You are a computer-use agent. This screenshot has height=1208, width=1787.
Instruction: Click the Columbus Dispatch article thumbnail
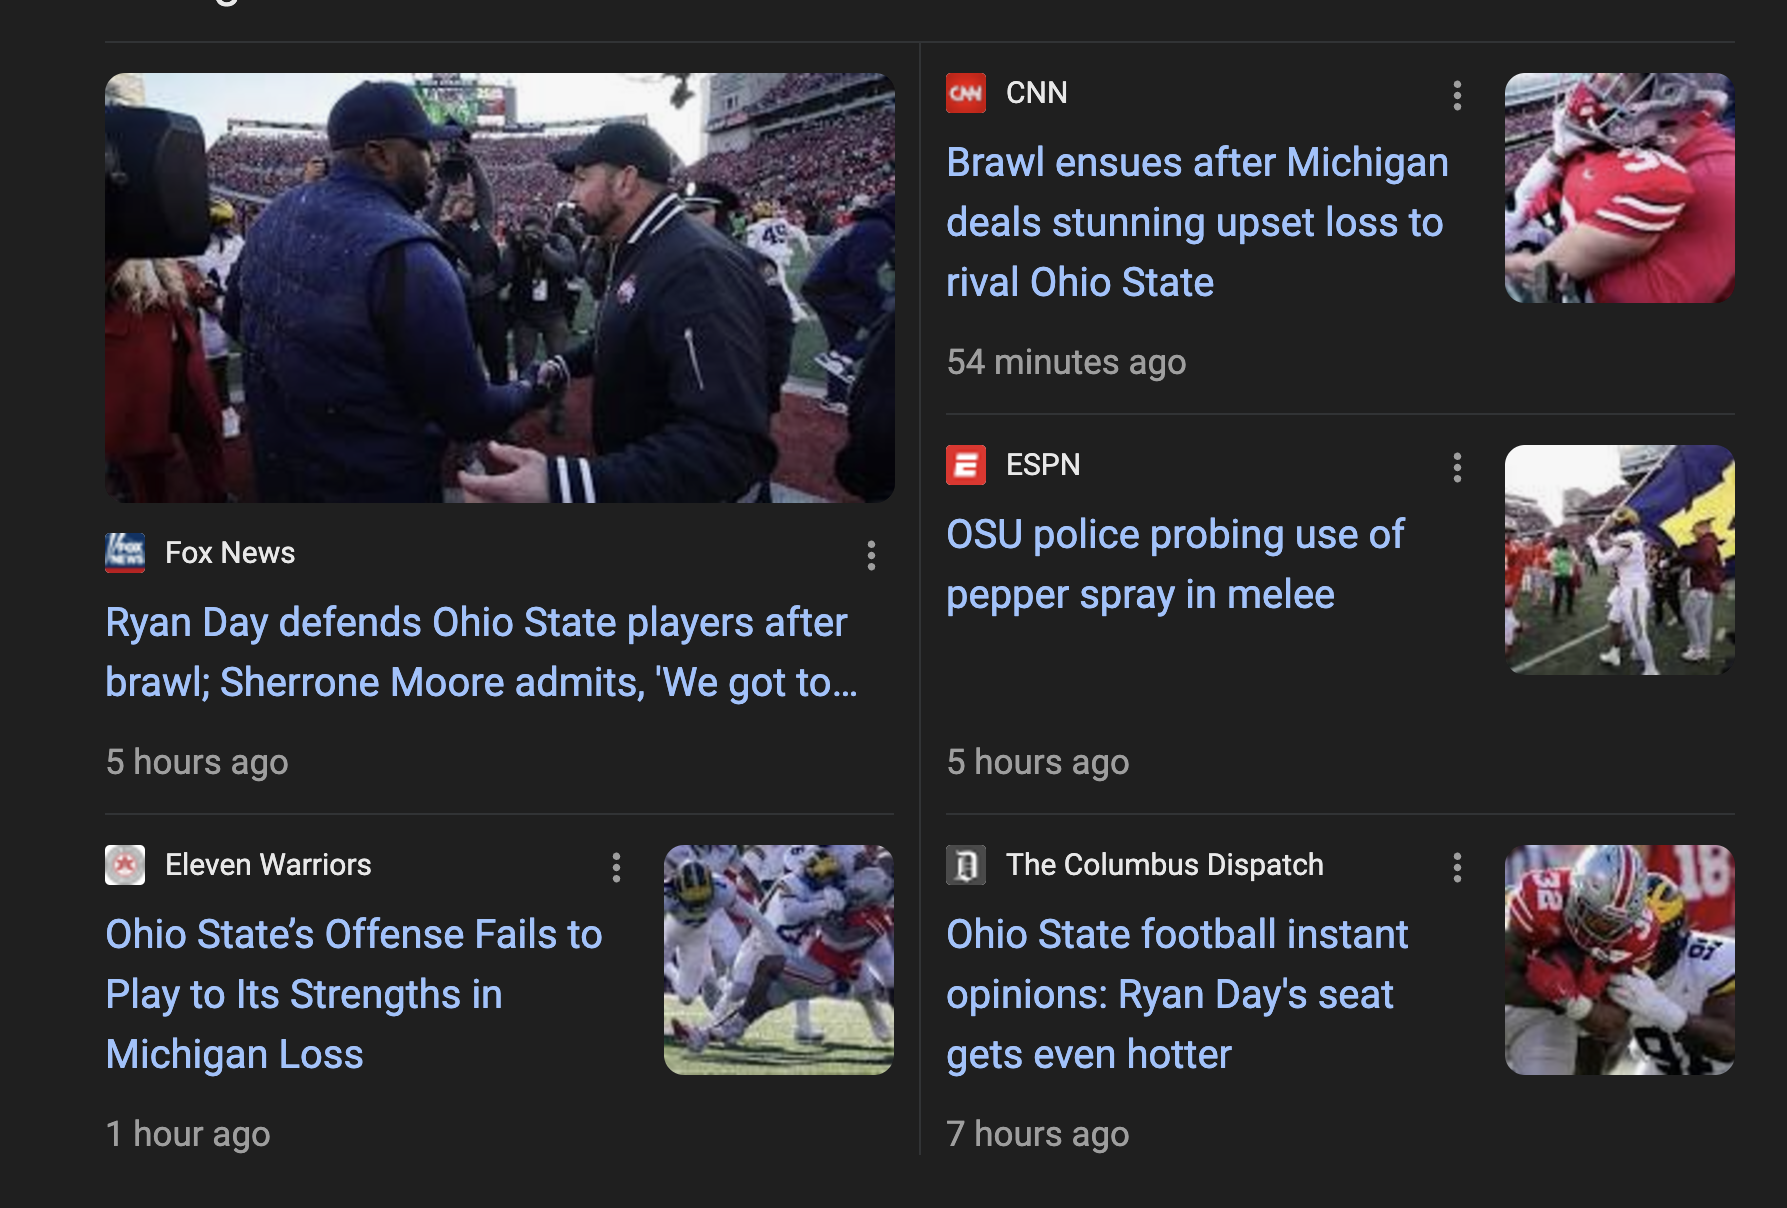[x=1619, y=960]
